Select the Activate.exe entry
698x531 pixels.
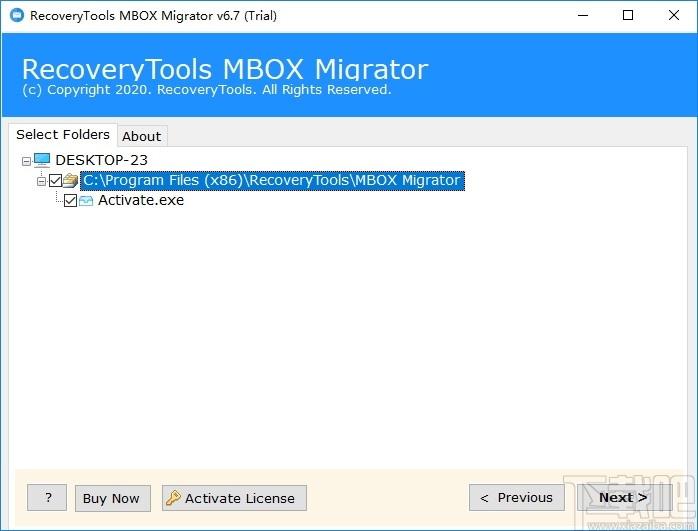click(x=141, y=200)
